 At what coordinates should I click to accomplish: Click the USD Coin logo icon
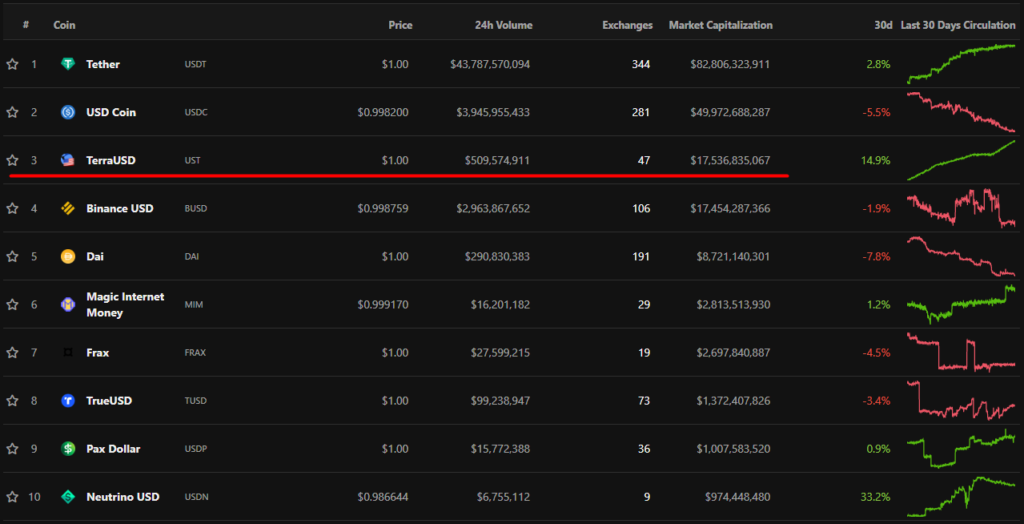coord(68,112)
